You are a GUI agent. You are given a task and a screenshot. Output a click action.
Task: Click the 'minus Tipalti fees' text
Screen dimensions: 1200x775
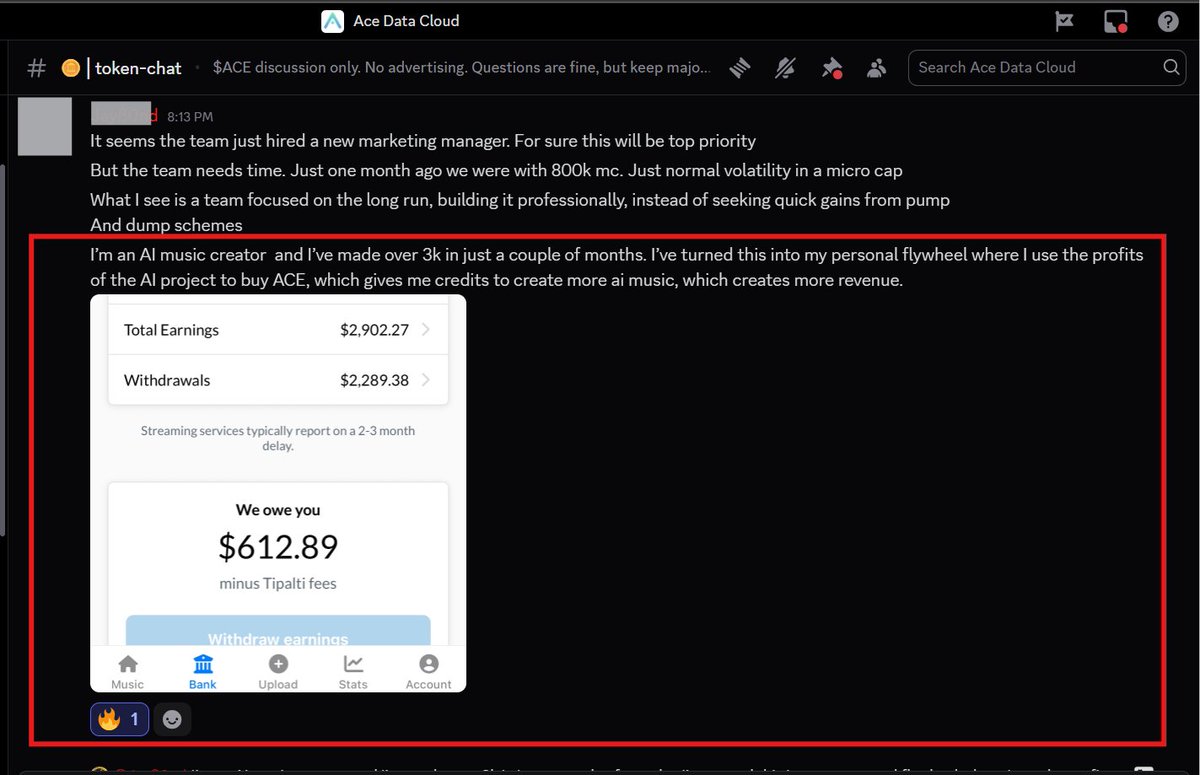278,583
